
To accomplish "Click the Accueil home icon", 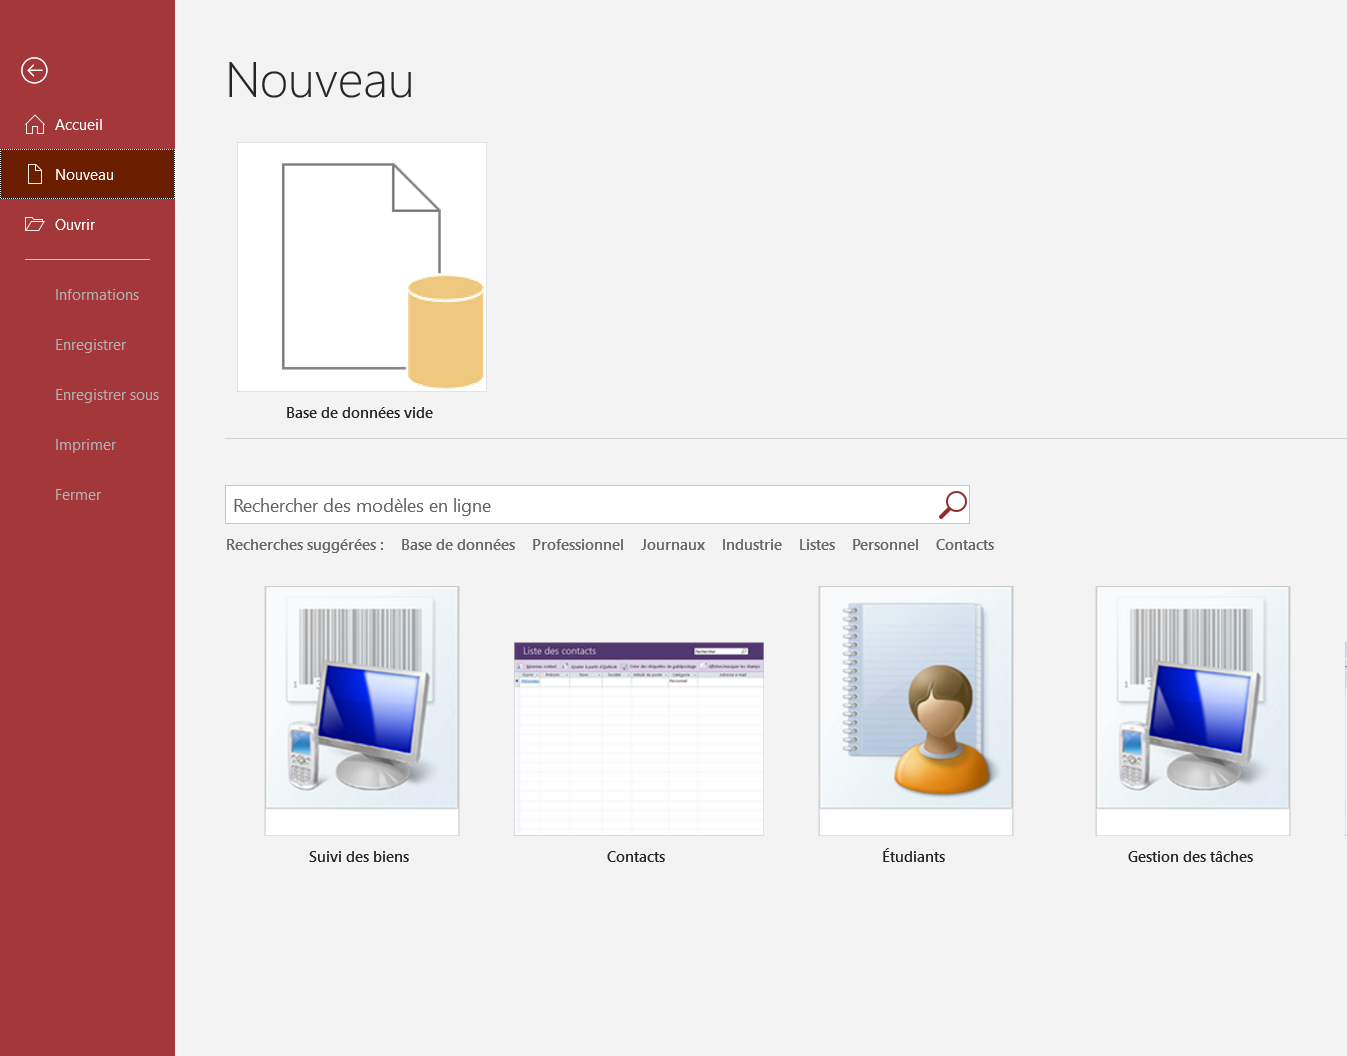I will 35,125.
